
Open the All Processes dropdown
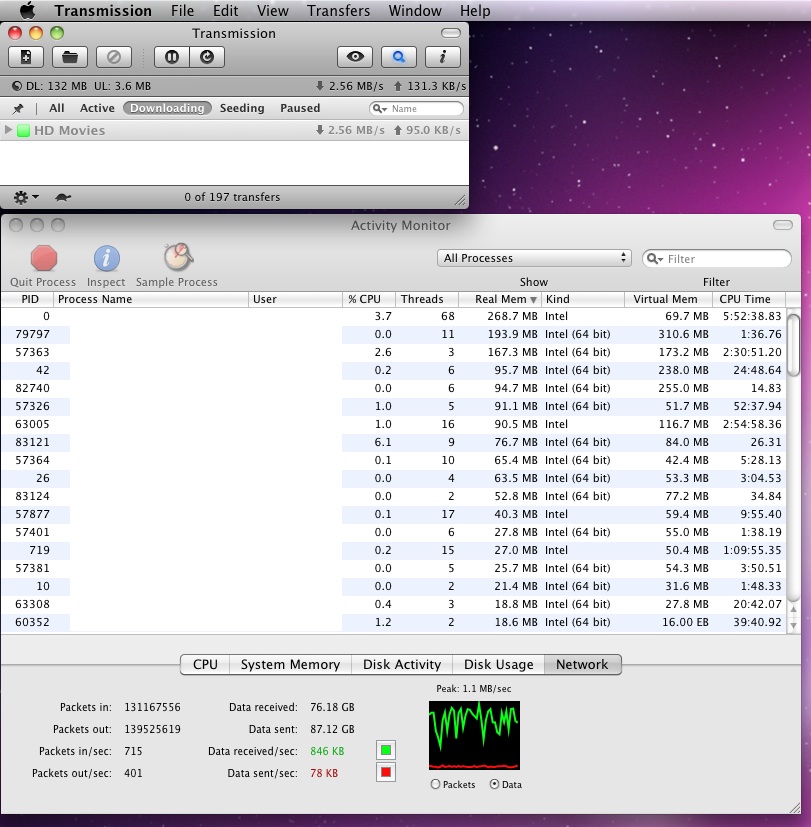[534, 258]
